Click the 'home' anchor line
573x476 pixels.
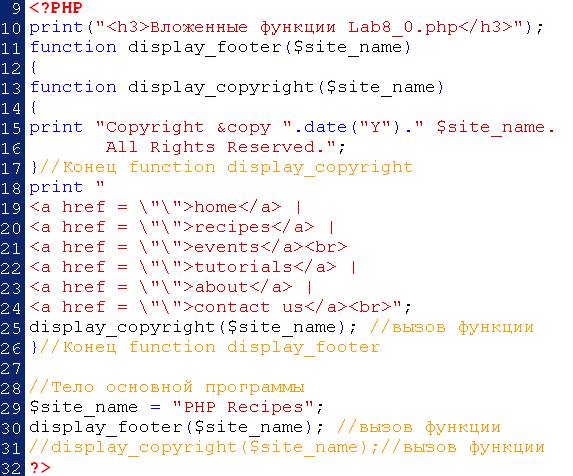[166, 207]
